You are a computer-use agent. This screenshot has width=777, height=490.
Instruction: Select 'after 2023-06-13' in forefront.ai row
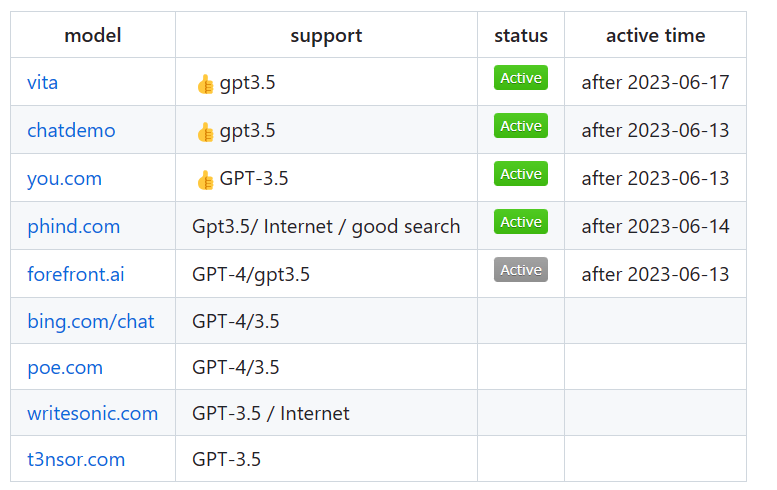pos(655,274)
